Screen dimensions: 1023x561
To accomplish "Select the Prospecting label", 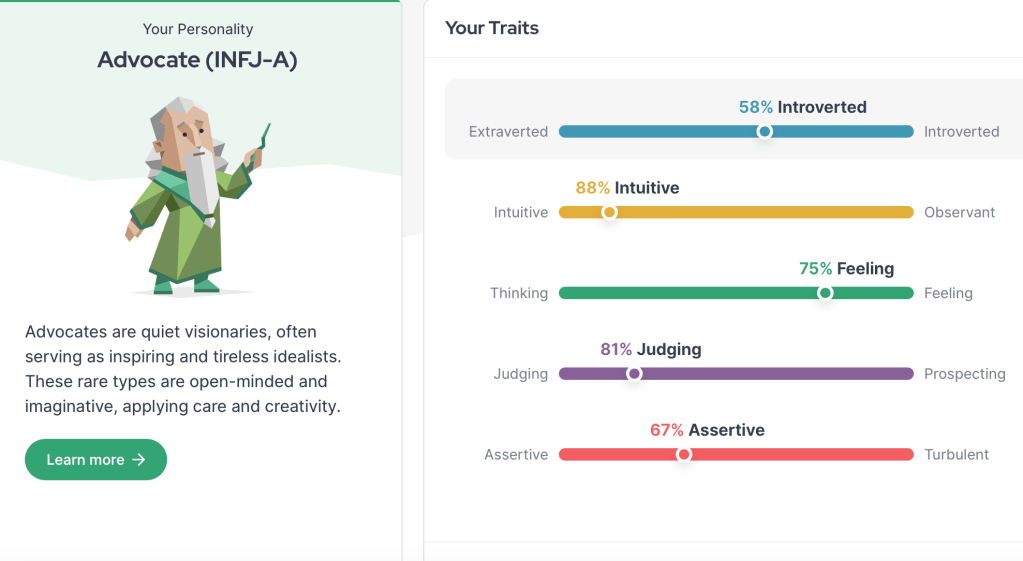I will tap(965, 374).
